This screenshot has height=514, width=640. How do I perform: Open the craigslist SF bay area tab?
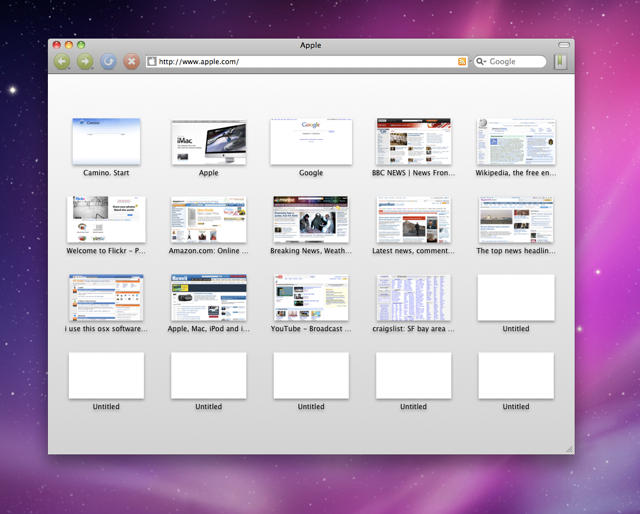pyautogui.click(x=413, y=298)
